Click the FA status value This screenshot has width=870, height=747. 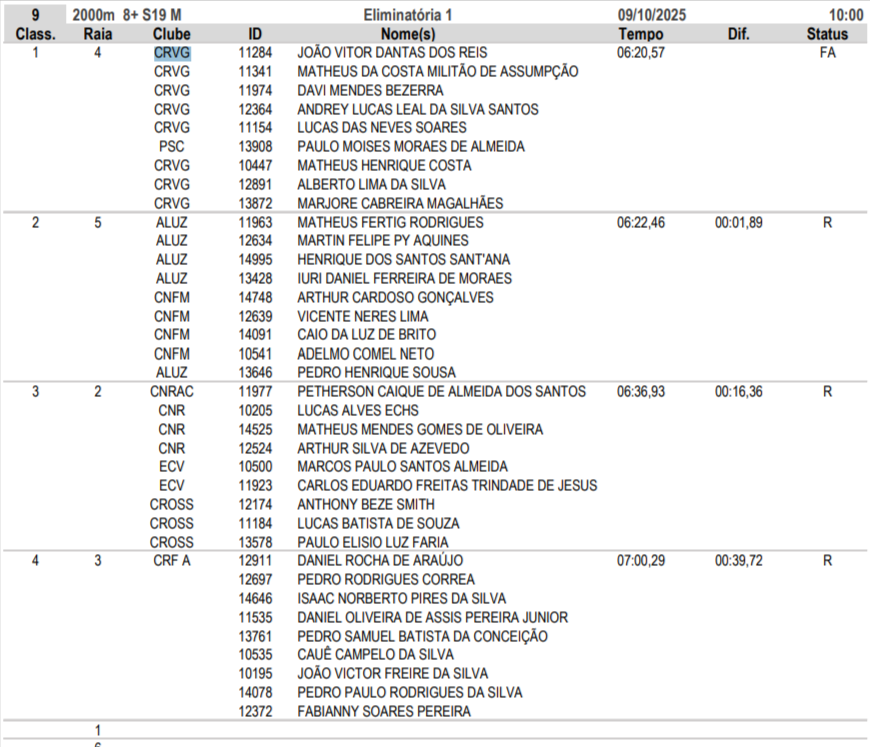tap(827, 53)
